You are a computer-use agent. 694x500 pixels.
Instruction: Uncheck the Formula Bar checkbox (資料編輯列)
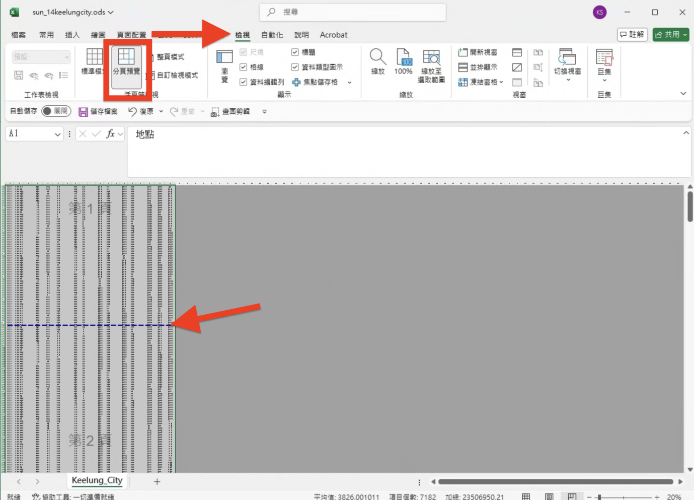coord(243,82)
